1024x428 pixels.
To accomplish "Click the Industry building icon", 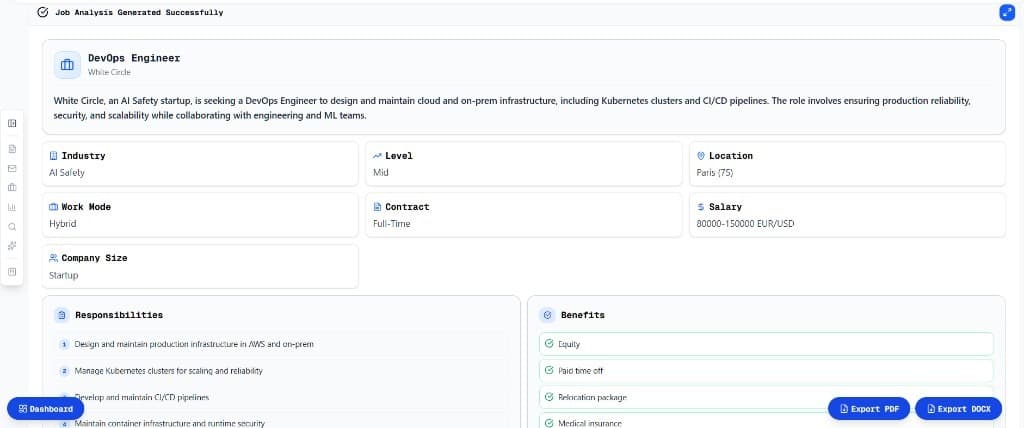I will tap(54, 156).
